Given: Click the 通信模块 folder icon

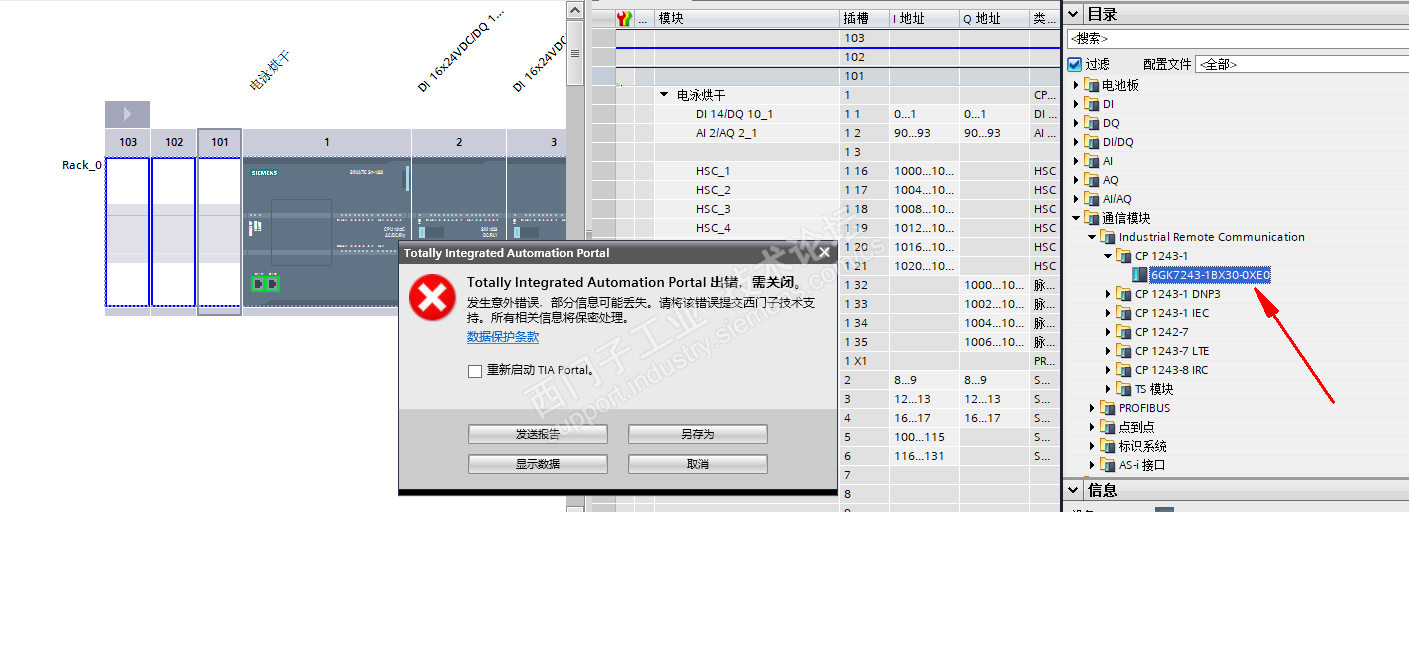Looking at the screenshot, I should [x=1093, y=218].
